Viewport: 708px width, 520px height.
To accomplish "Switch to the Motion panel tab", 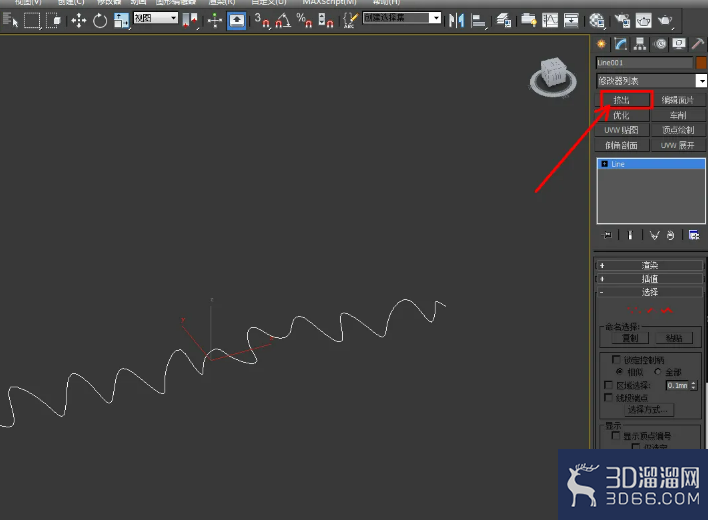I will (x=660, y=44).
